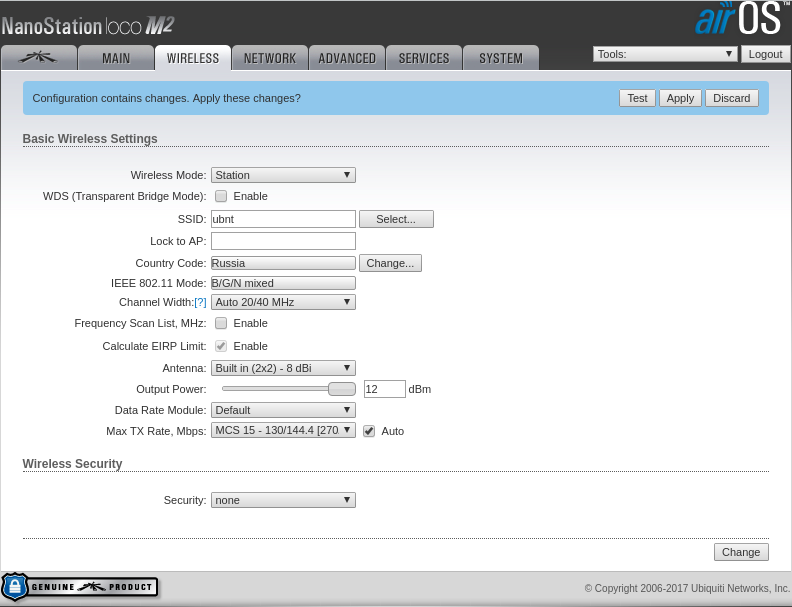Click the Basic Wireless Settings heading
This screenshot has width=792, height=607.
point(90,138)
